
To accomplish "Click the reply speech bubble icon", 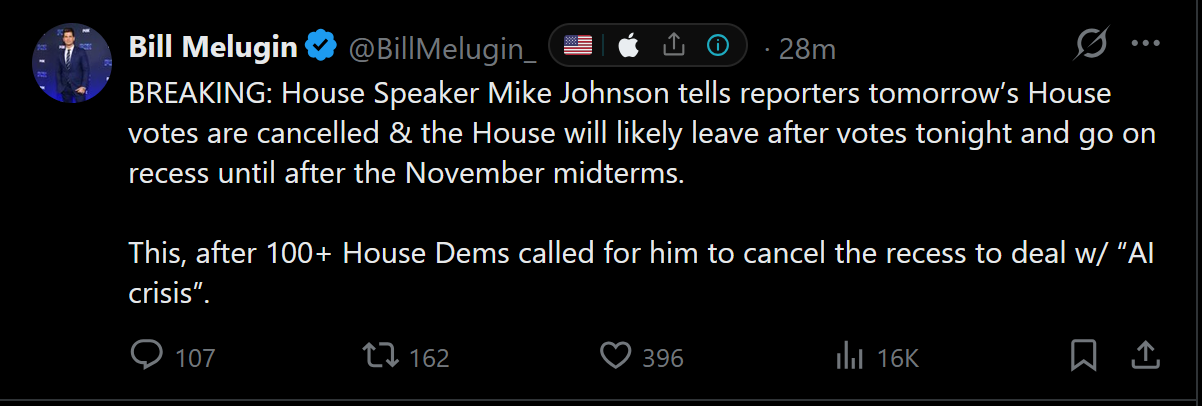I will 147,356.
